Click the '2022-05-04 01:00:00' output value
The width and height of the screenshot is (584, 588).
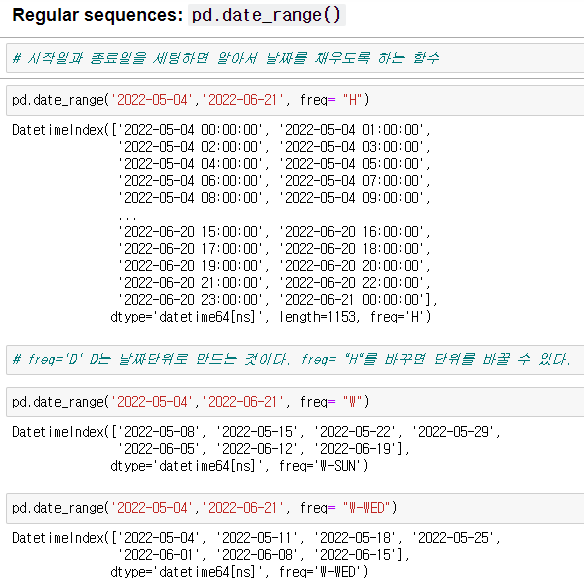pyautogui.click(x=352, y=130)
